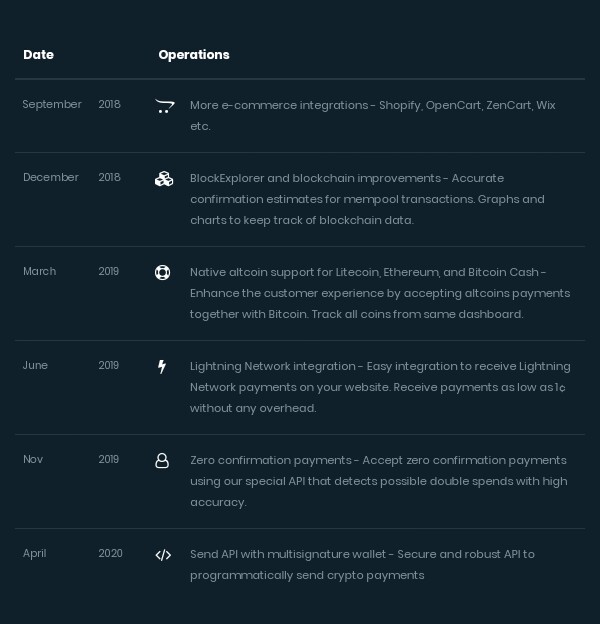Click the Send API multisignature wallet text
Image resolution: width=600 pixels, height=624 pixels.
click(x=362, y=565)
